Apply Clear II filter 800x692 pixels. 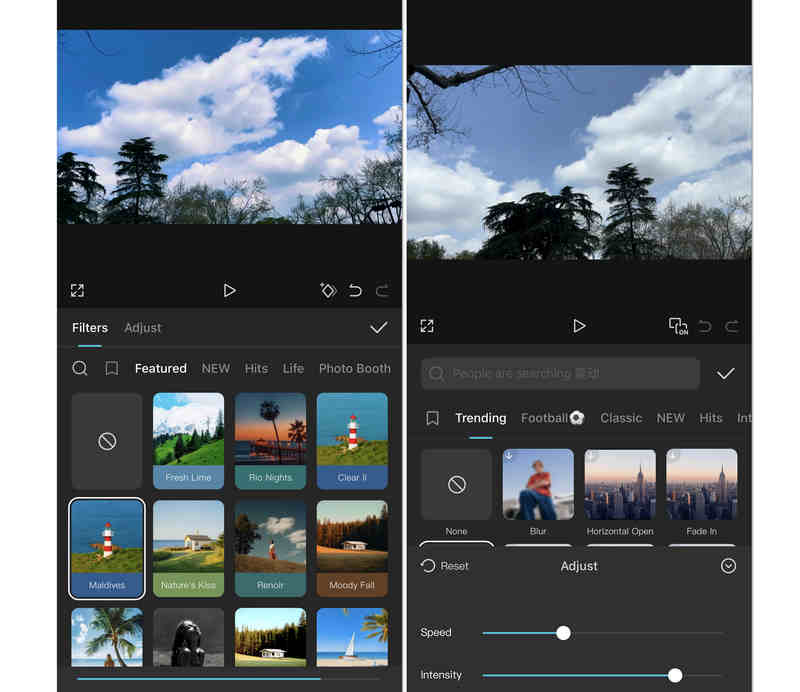[352, 441]
